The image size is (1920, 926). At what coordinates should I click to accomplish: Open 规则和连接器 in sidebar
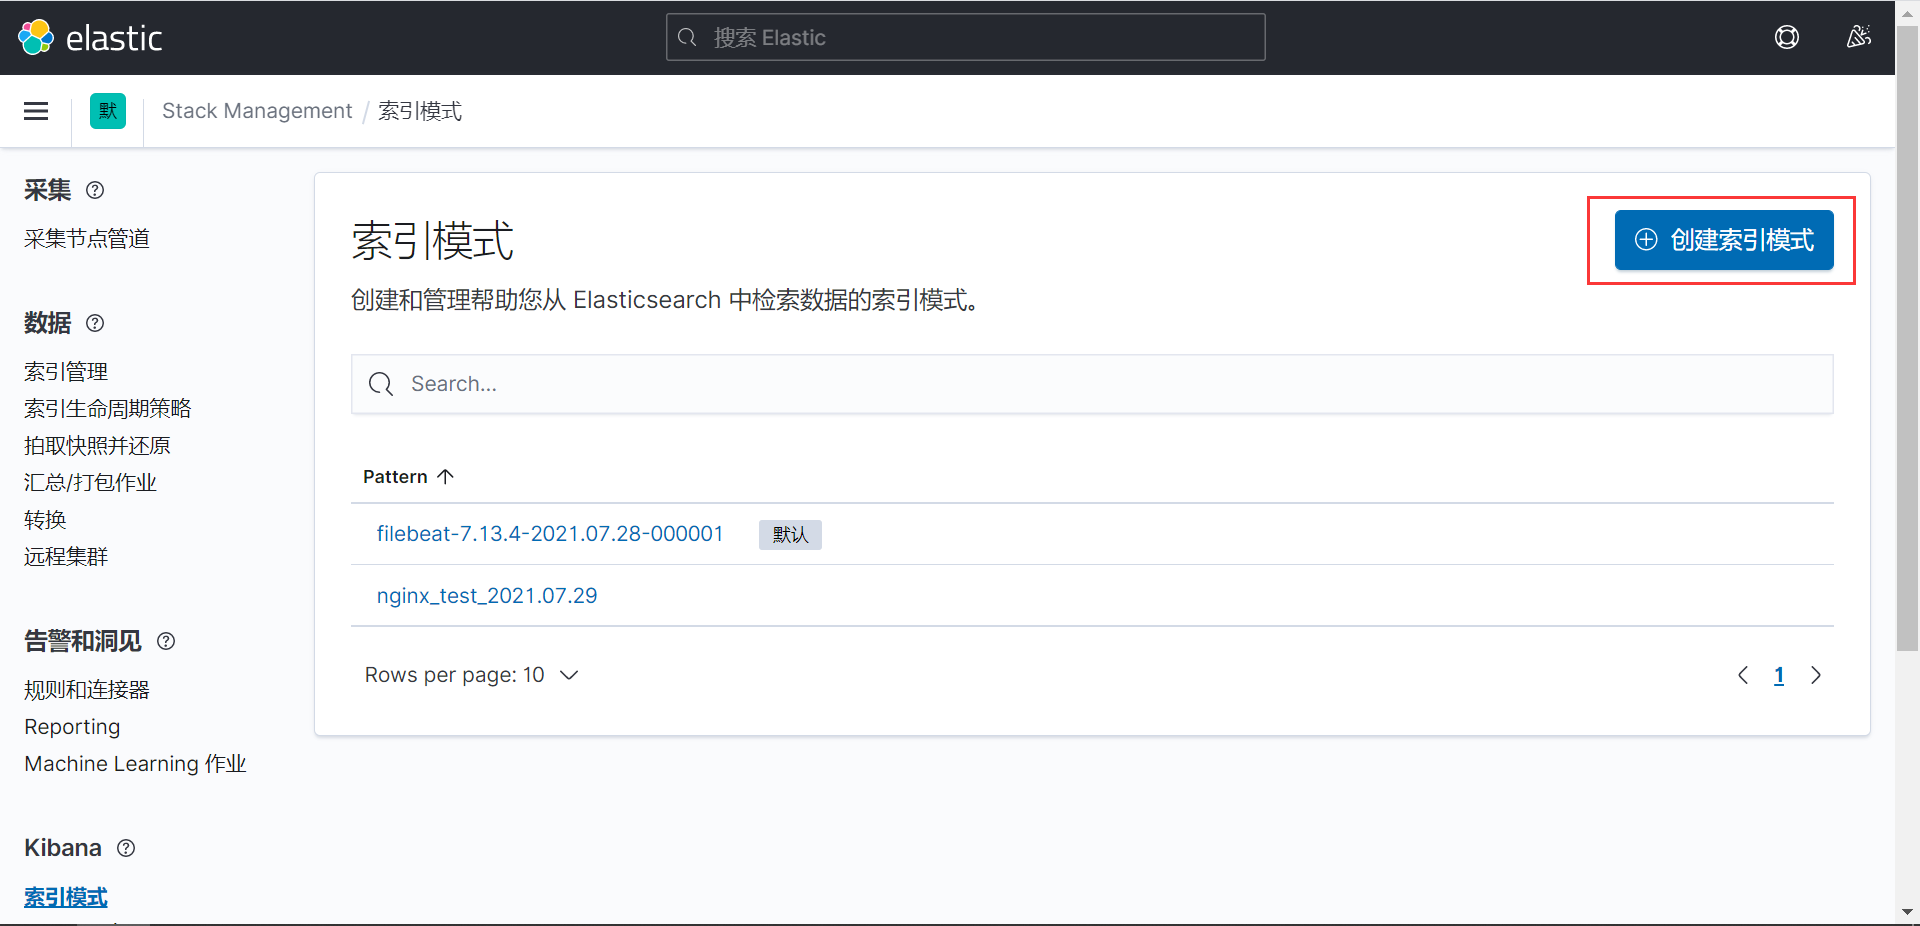[x=87, y=690]
